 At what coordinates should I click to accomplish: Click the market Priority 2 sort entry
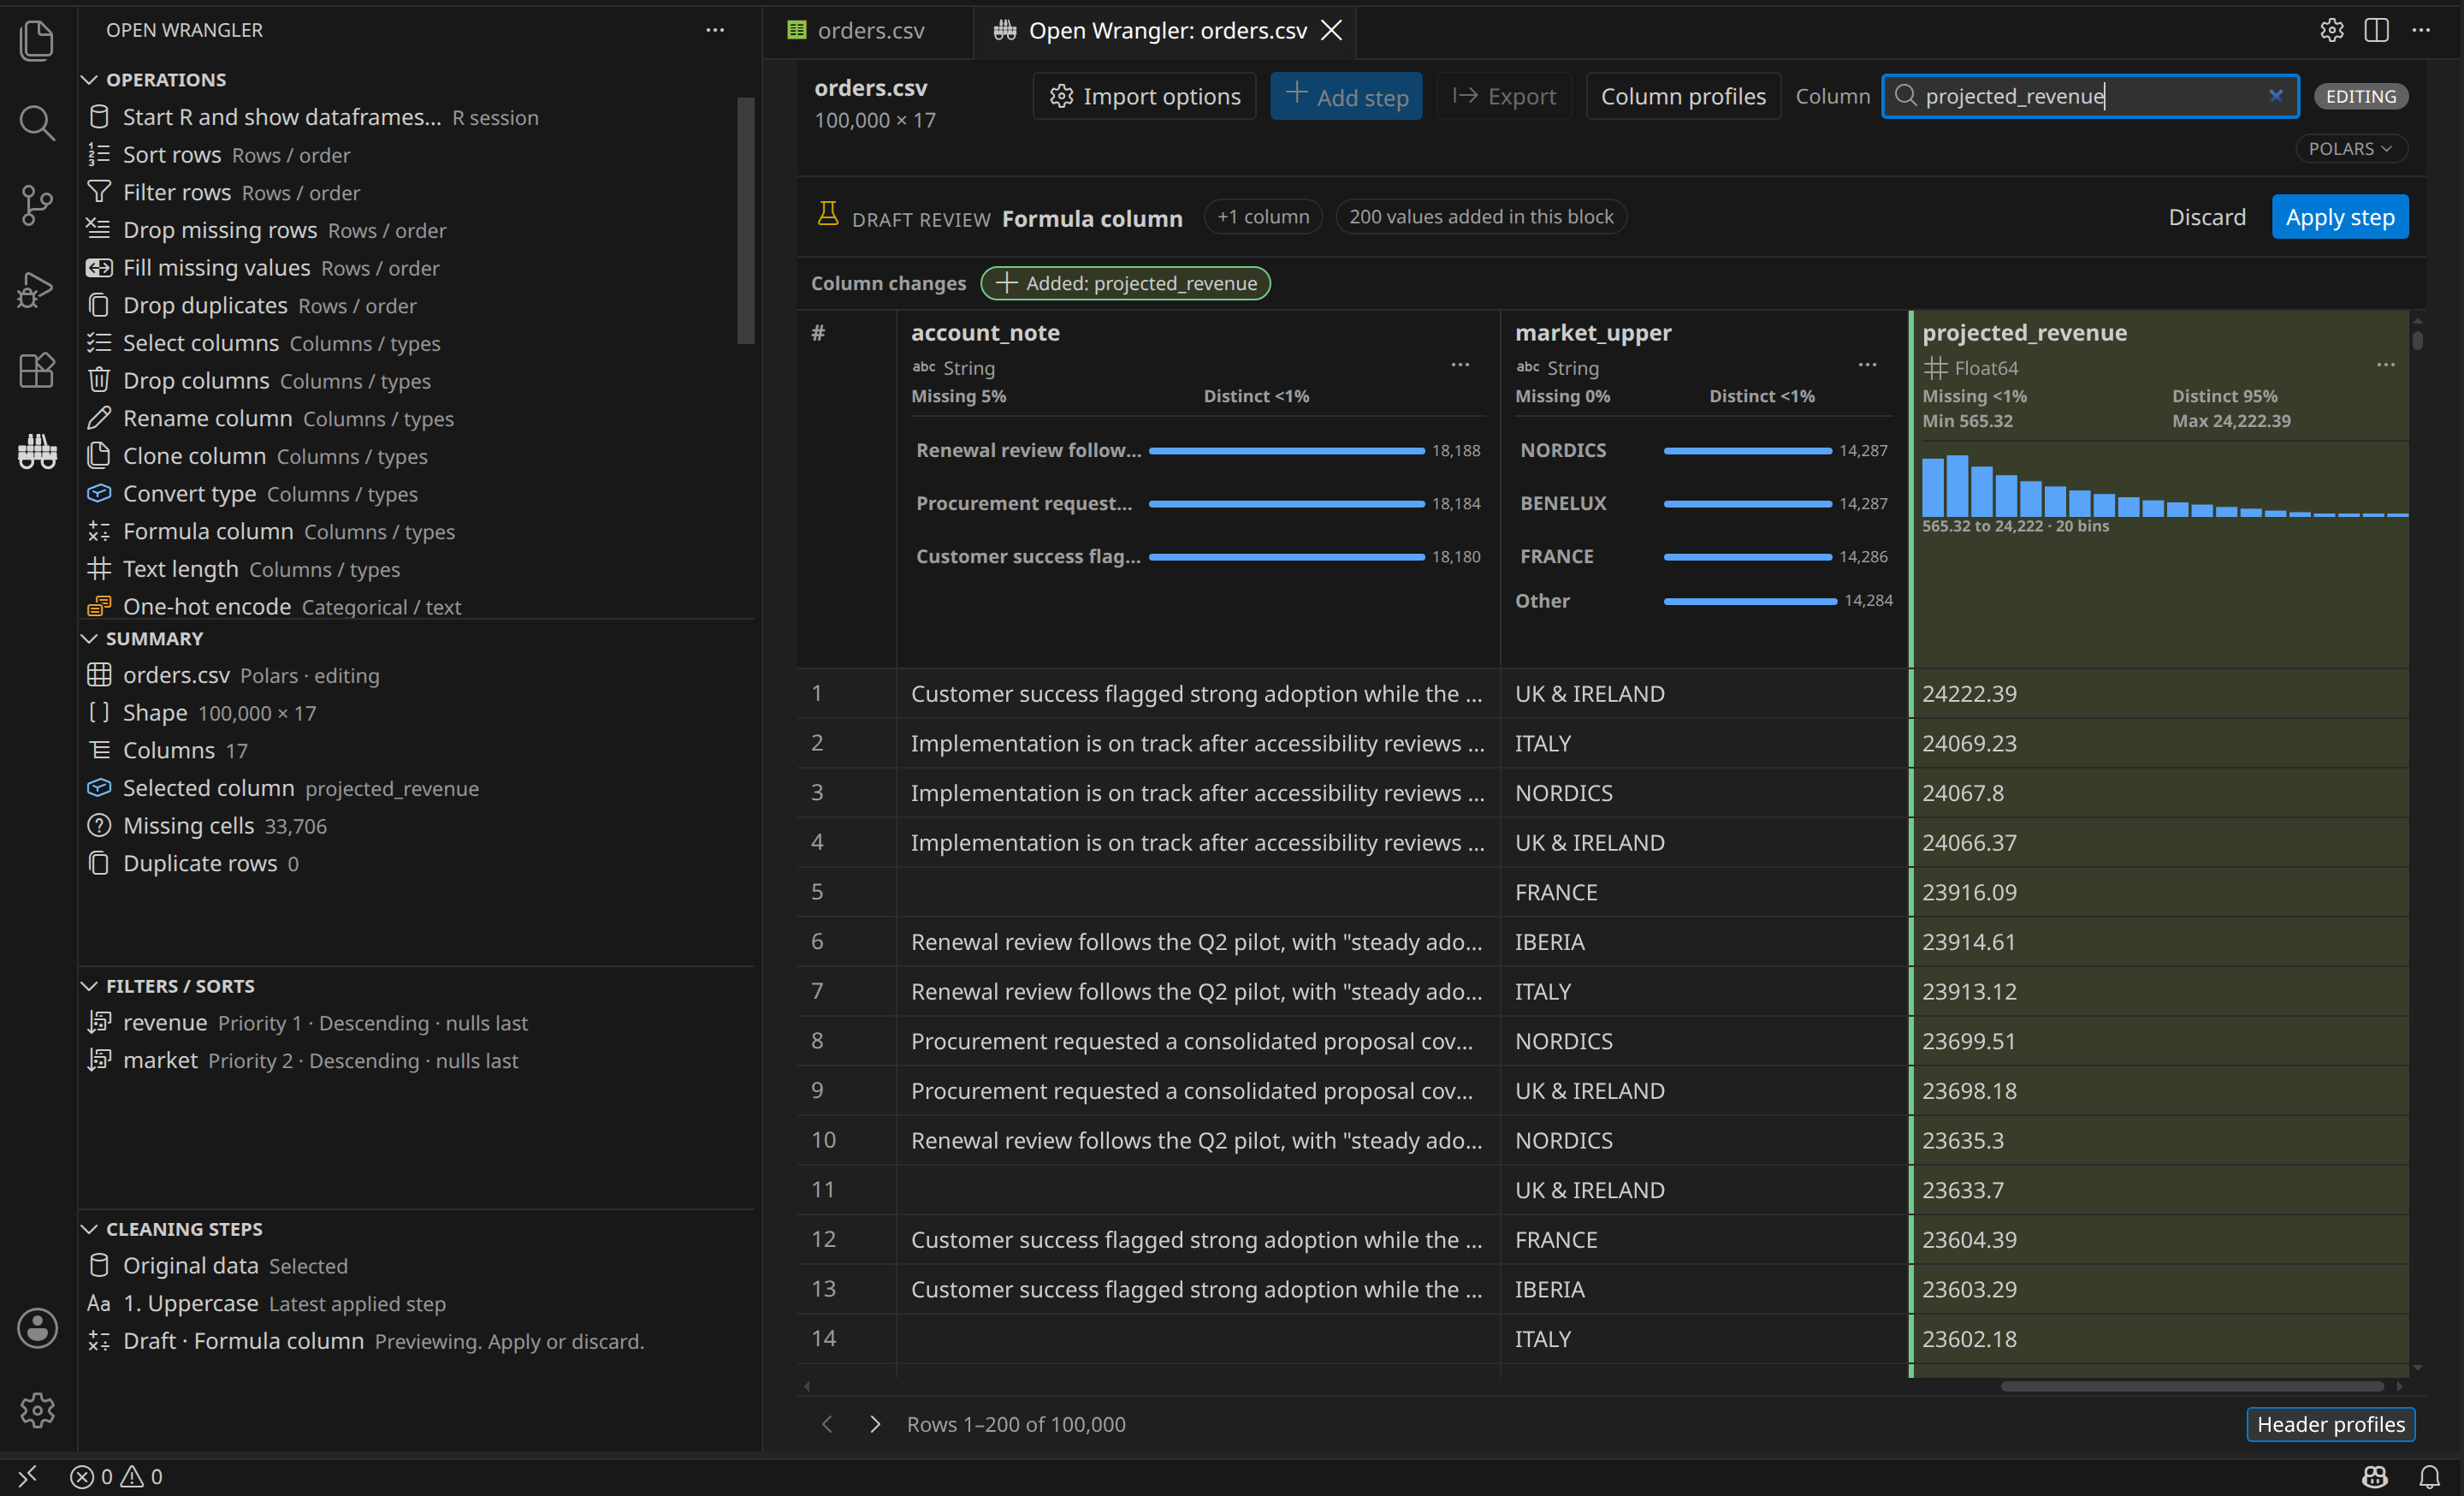415,1061
